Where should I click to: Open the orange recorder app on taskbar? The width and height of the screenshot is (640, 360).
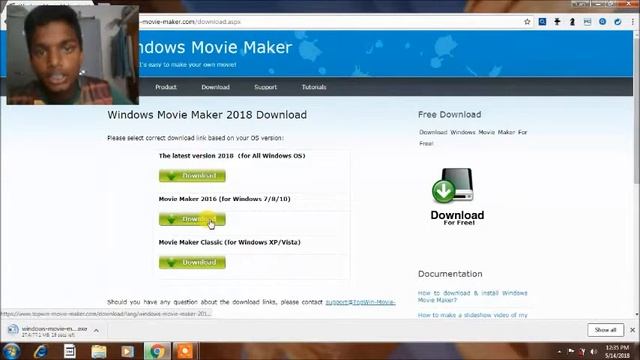point(184,351)
